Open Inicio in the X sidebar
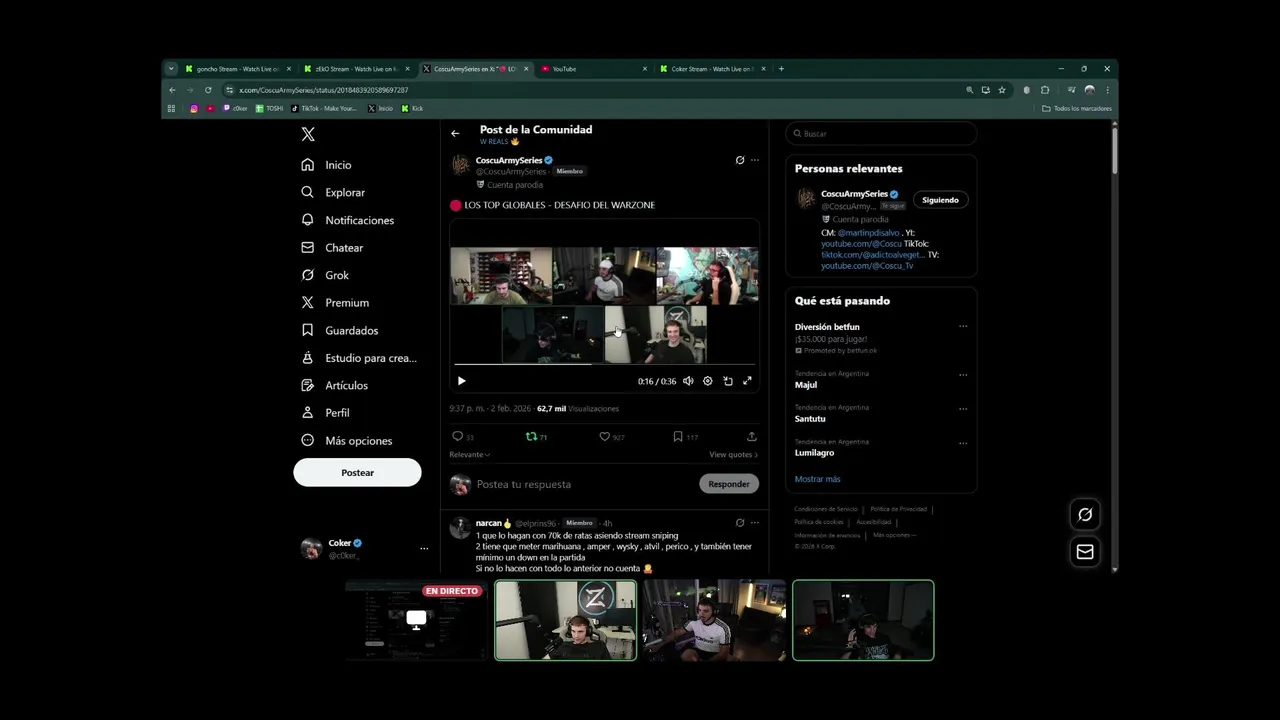 (x=327, y=165)
